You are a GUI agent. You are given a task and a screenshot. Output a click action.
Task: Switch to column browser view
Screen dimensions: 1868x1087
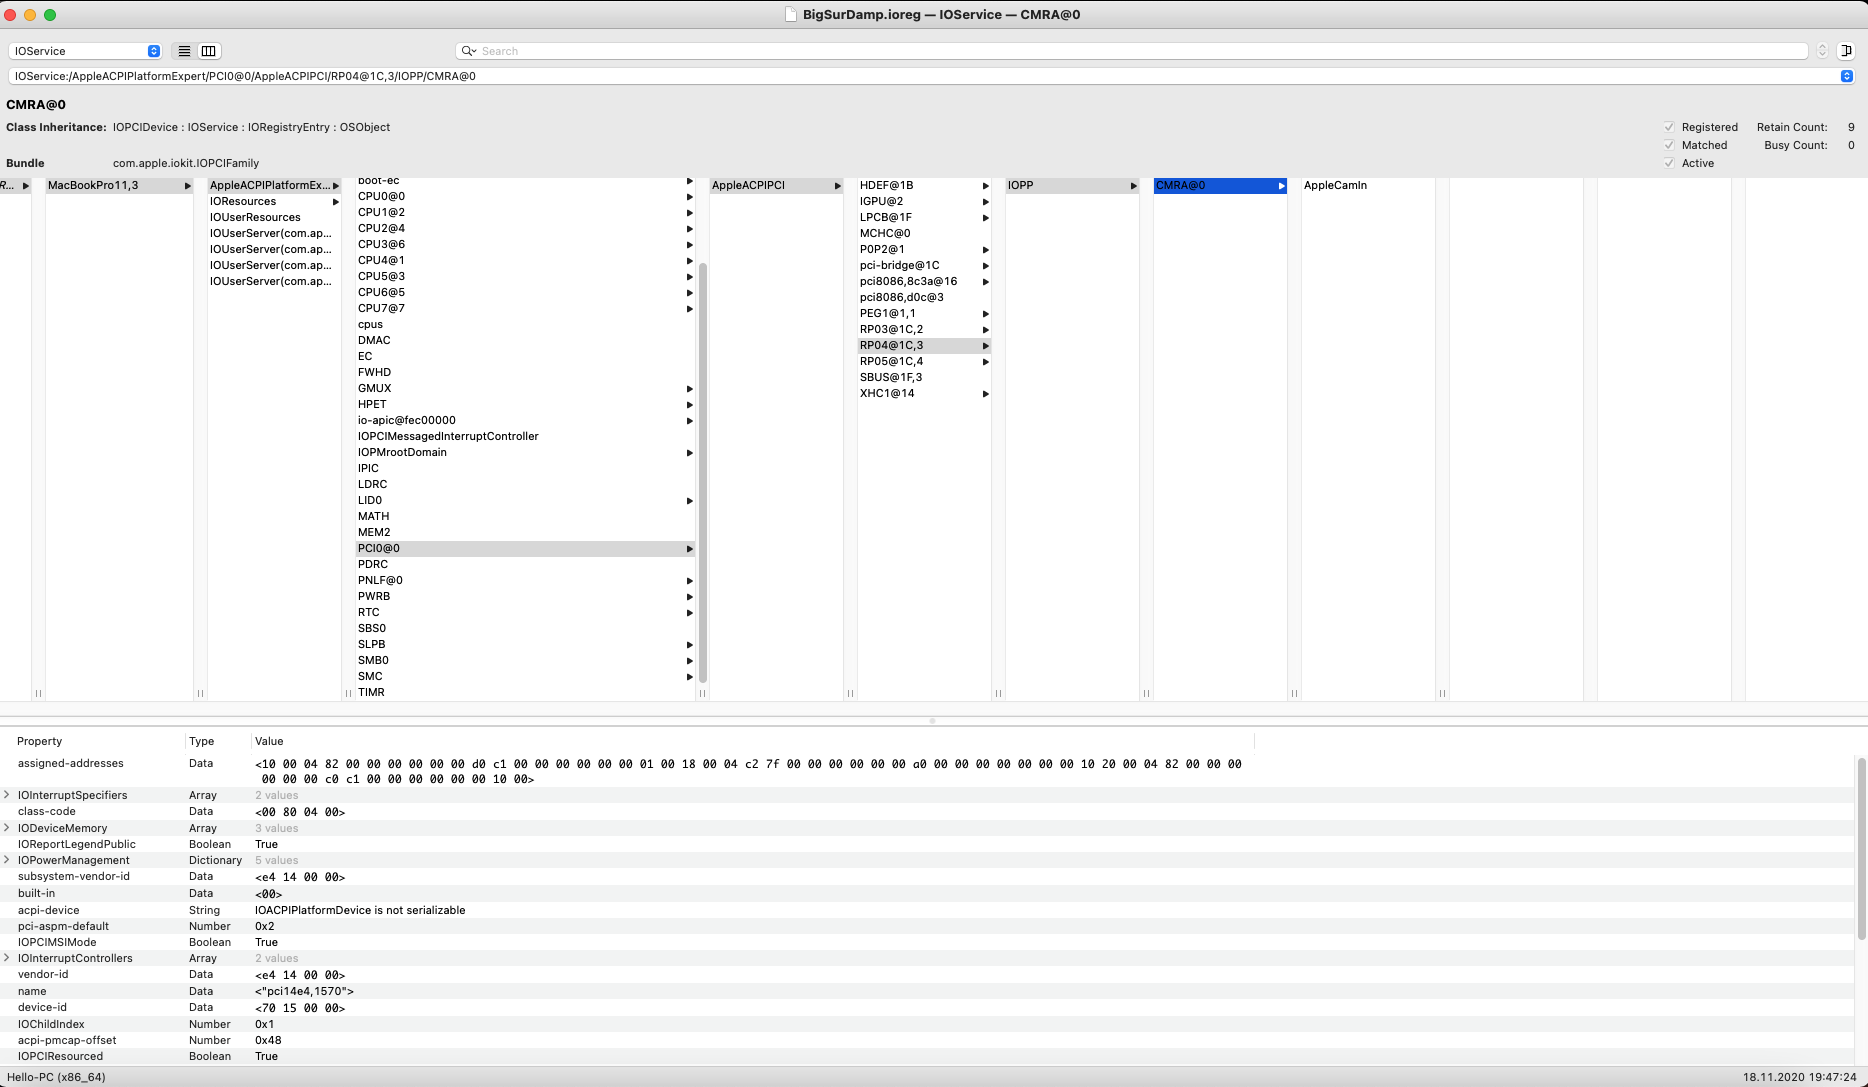coord(208,51)
